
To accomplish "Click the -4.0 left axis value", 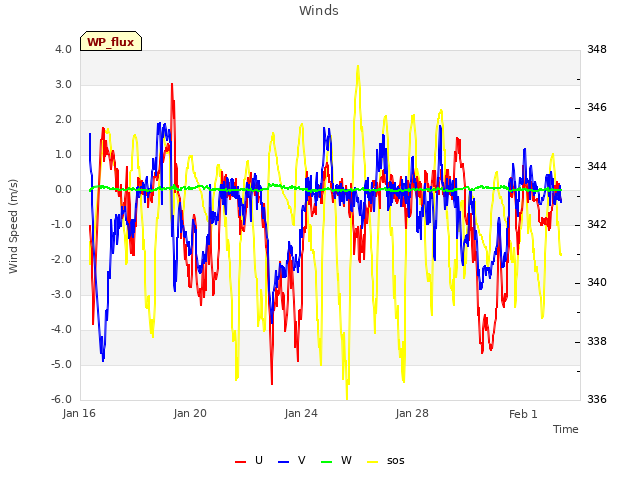I will tap(61, 329).
